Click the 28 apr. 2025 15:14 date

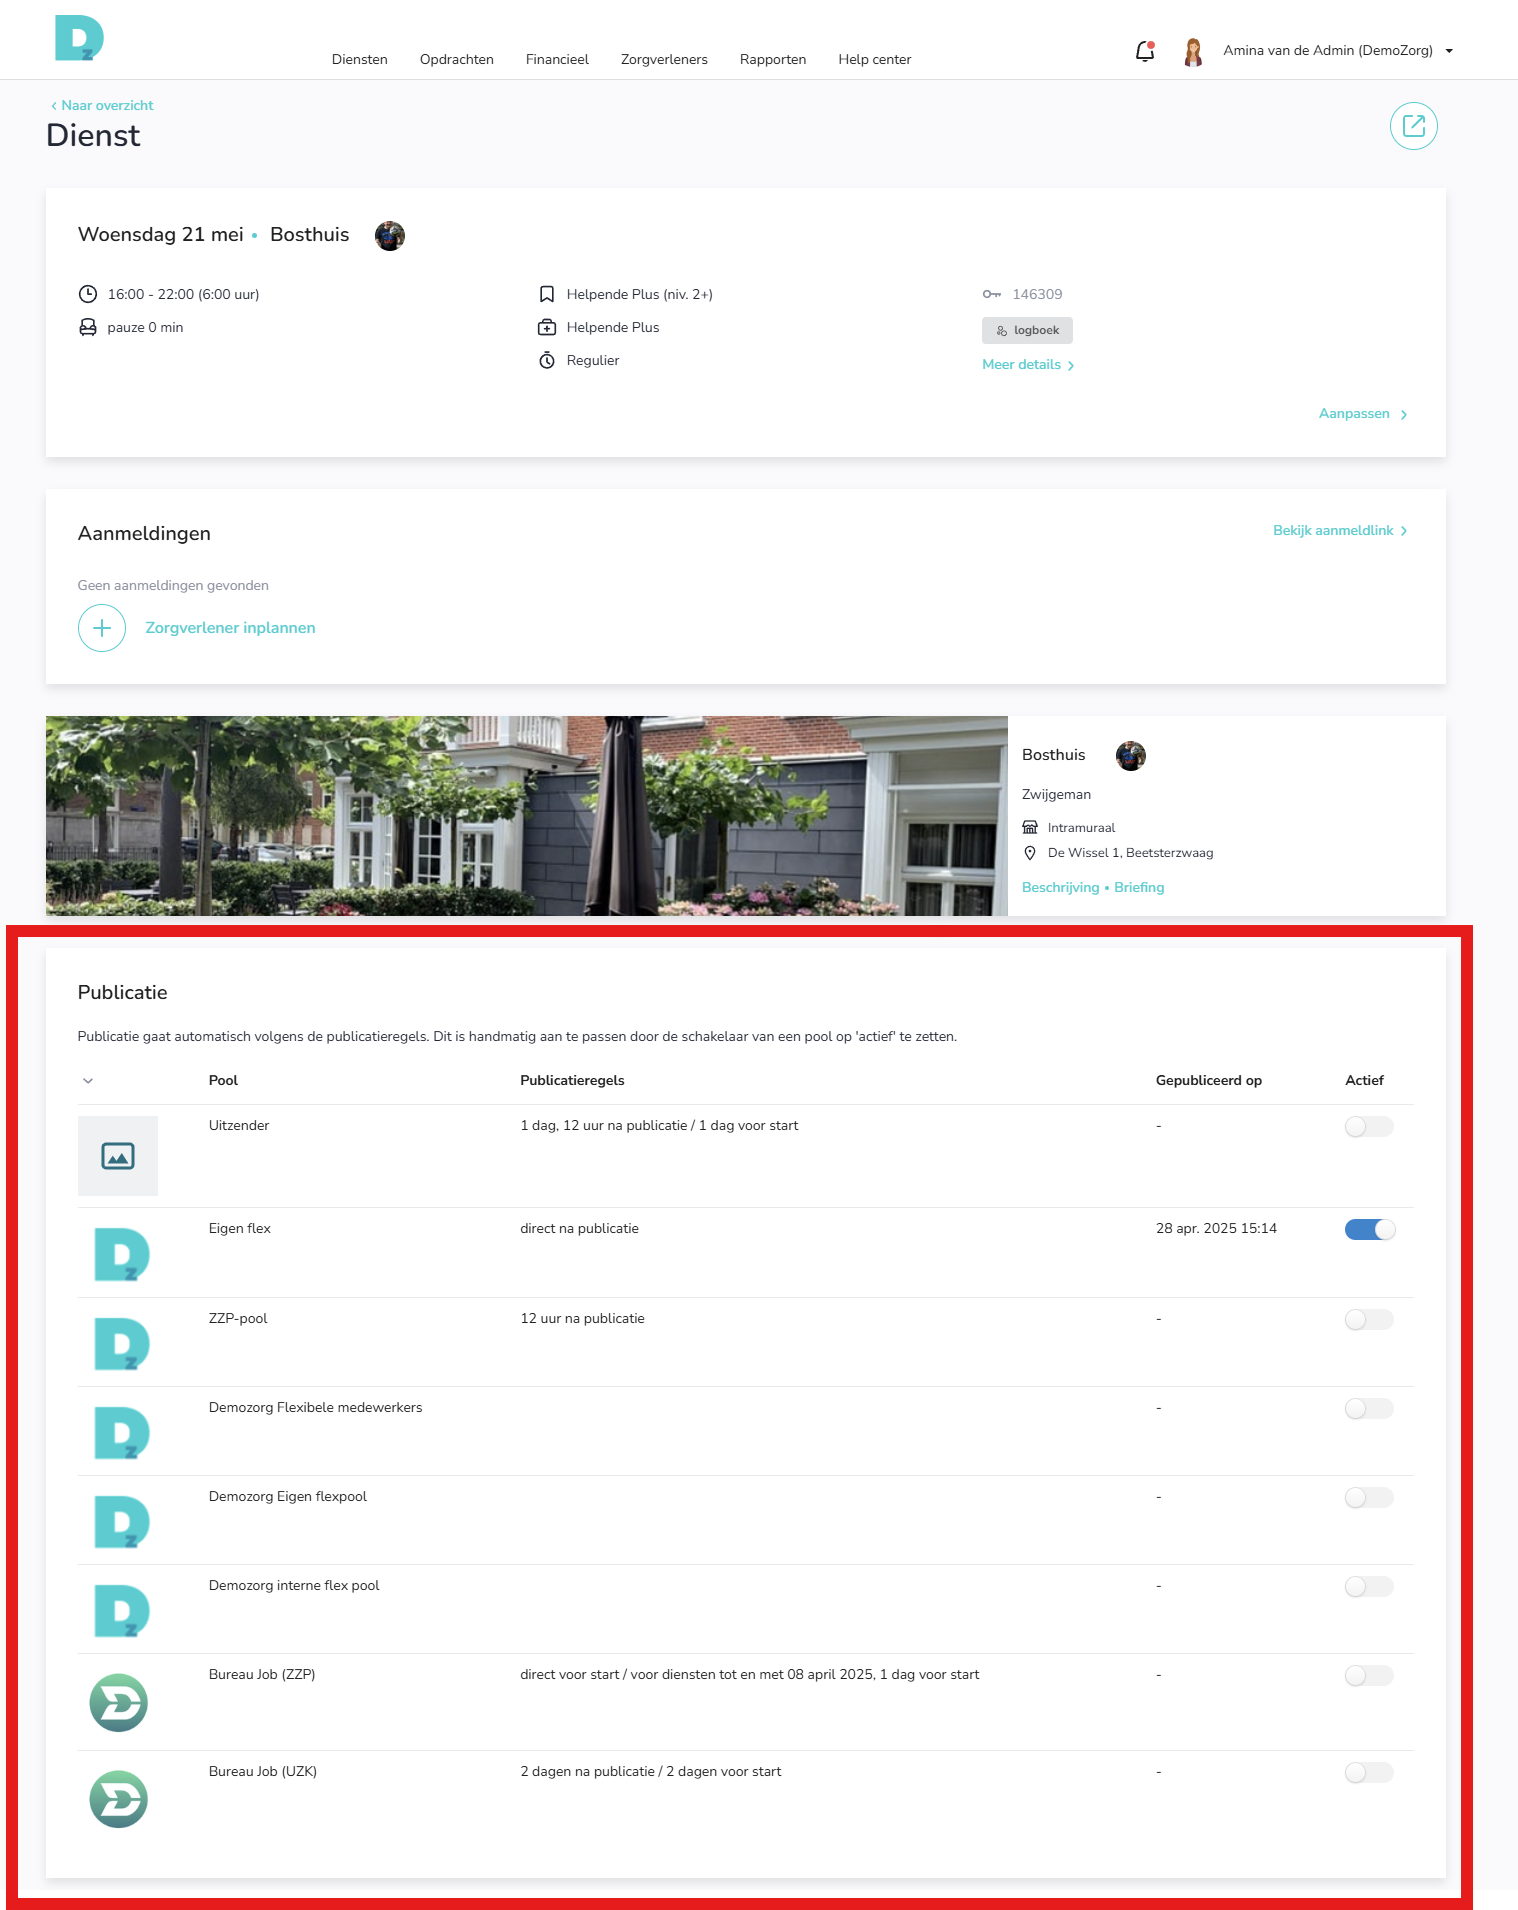pyautogui.click(x=1216, y=1229)
